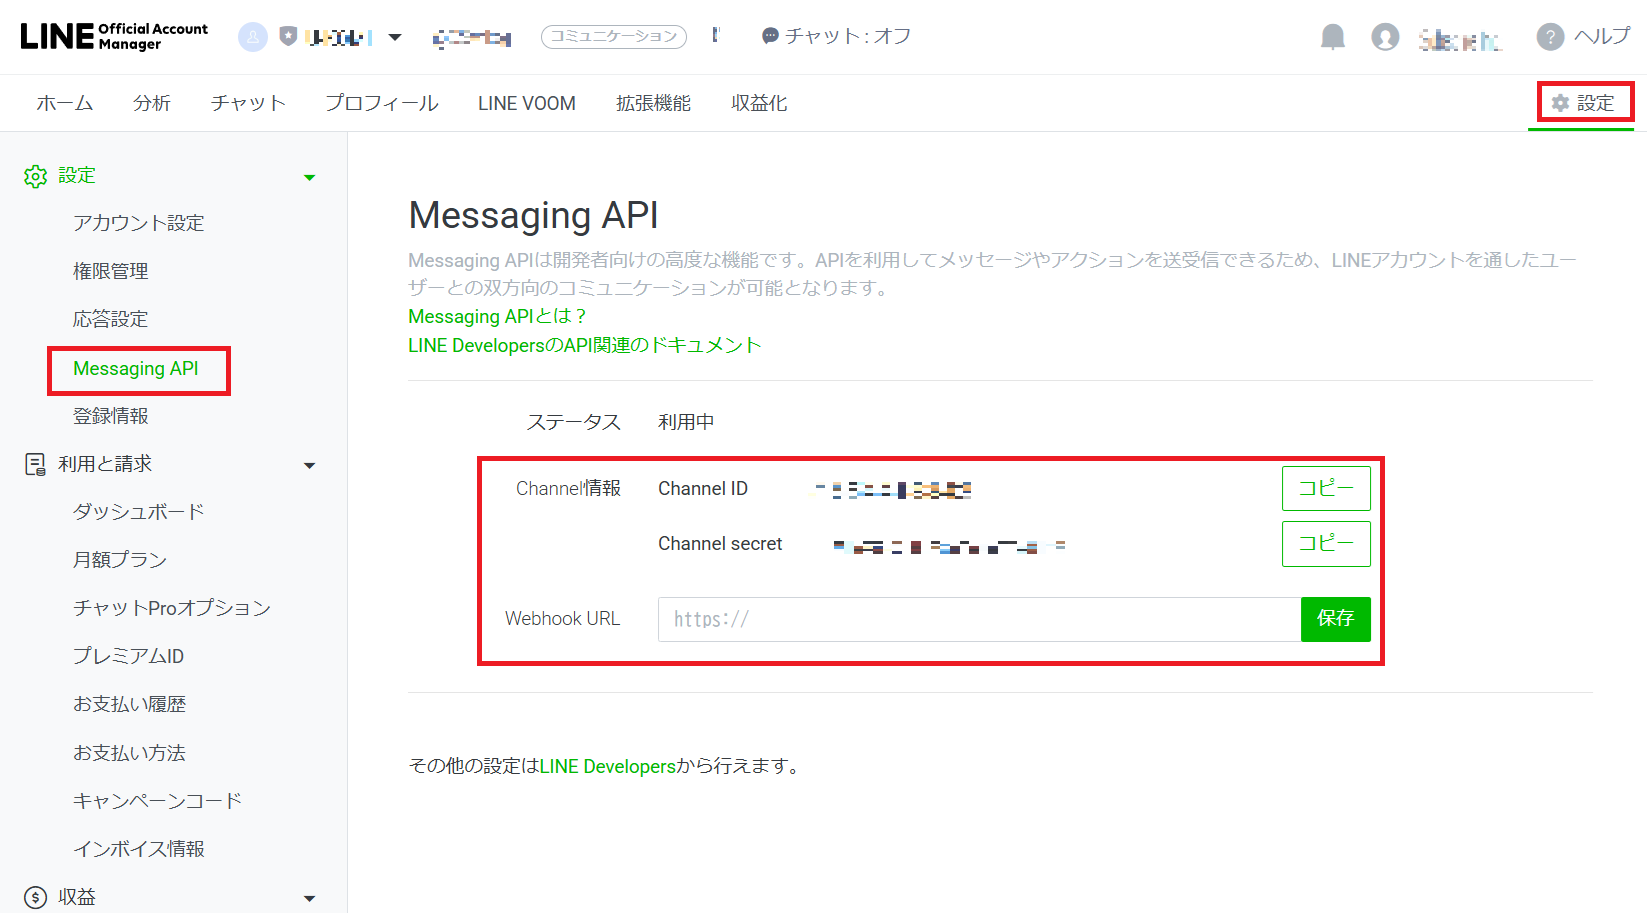1647x913 pixels.
Task: Click the コミュニケーション badge in header
Action: pos(614,37)
